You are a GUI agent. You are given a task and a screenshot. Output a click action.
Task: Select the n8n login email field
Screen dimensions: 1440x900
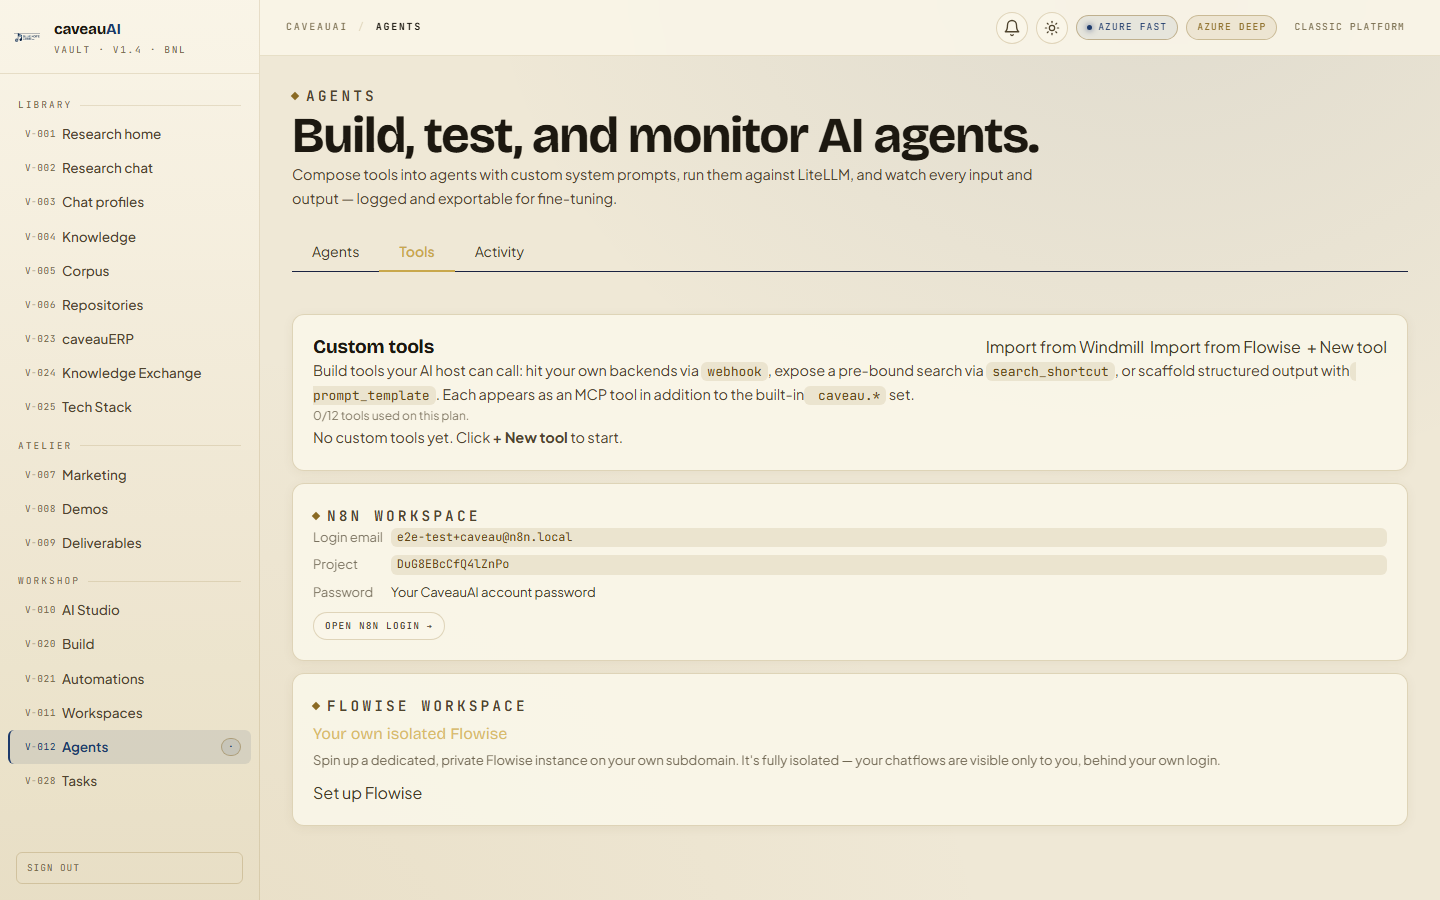[x=888, y=537]
